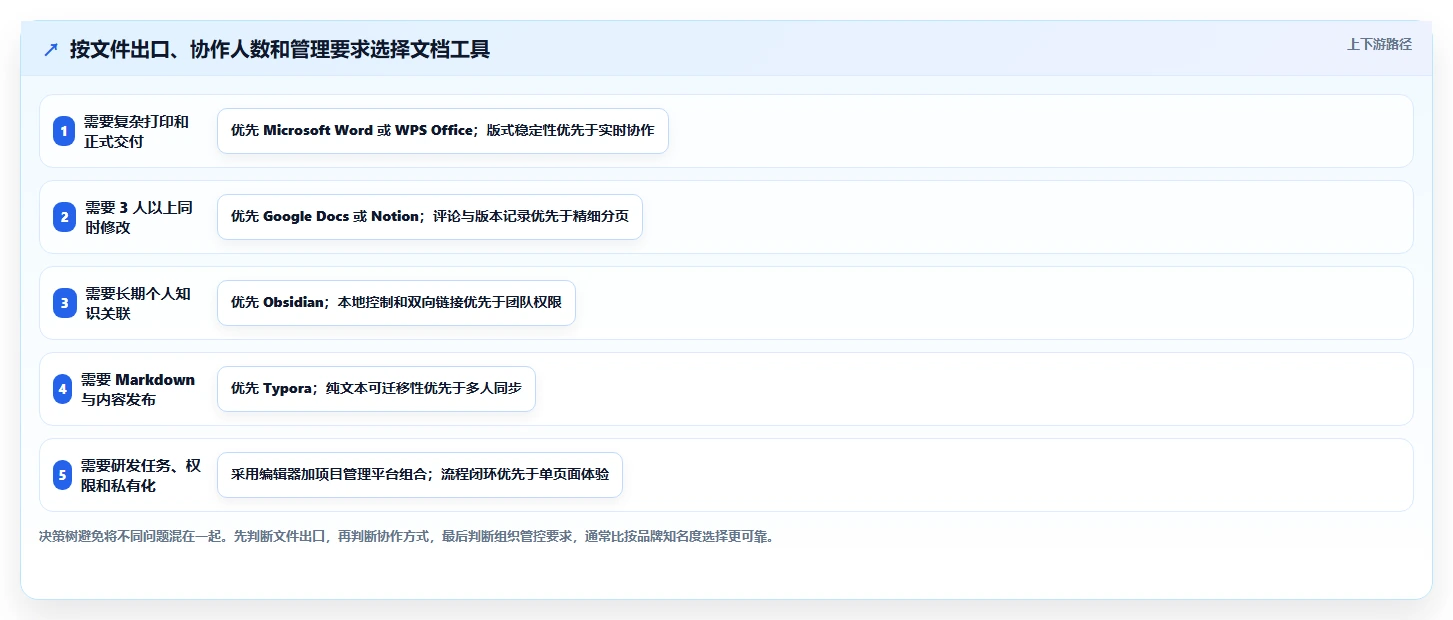The height and width of the screenshot is (620, 1453).
Task: Open the Microsoft Word or WPS Office recommendation box
Action: point(442,131)
